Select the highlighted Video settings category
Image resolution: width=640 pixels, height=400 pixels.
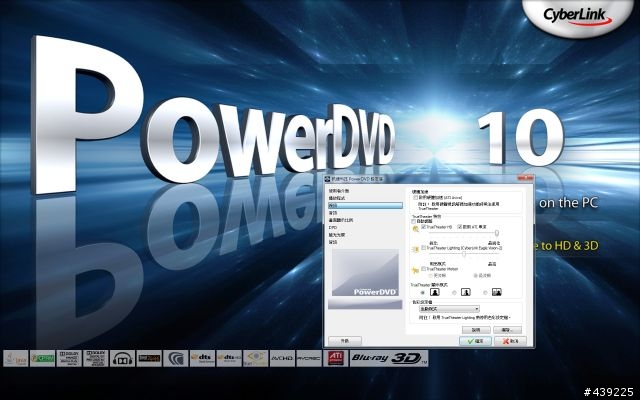pyautogui.click(x=365, y=205)
